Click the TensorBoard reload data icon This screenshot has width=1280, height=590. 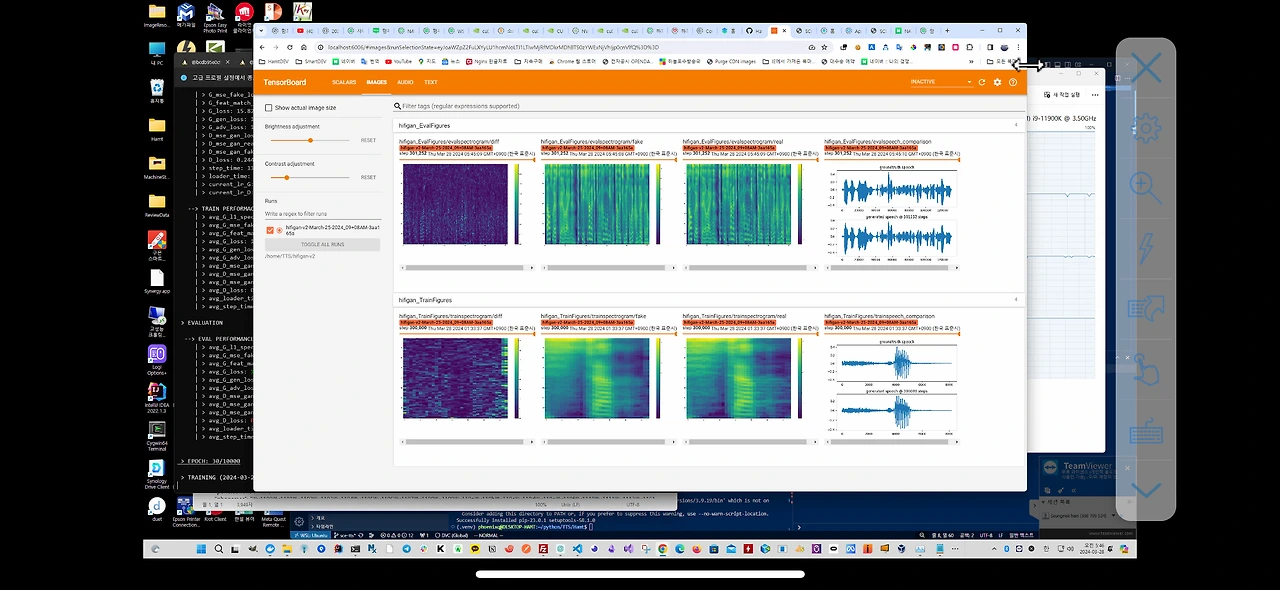pos(982,82)
